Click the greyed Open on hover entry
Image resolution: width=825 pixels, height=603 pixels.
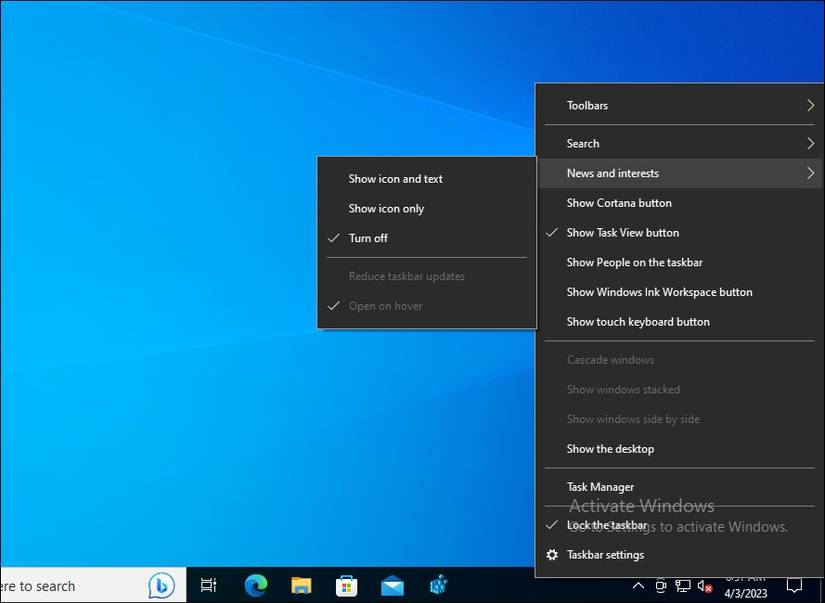tap(427, 306)
